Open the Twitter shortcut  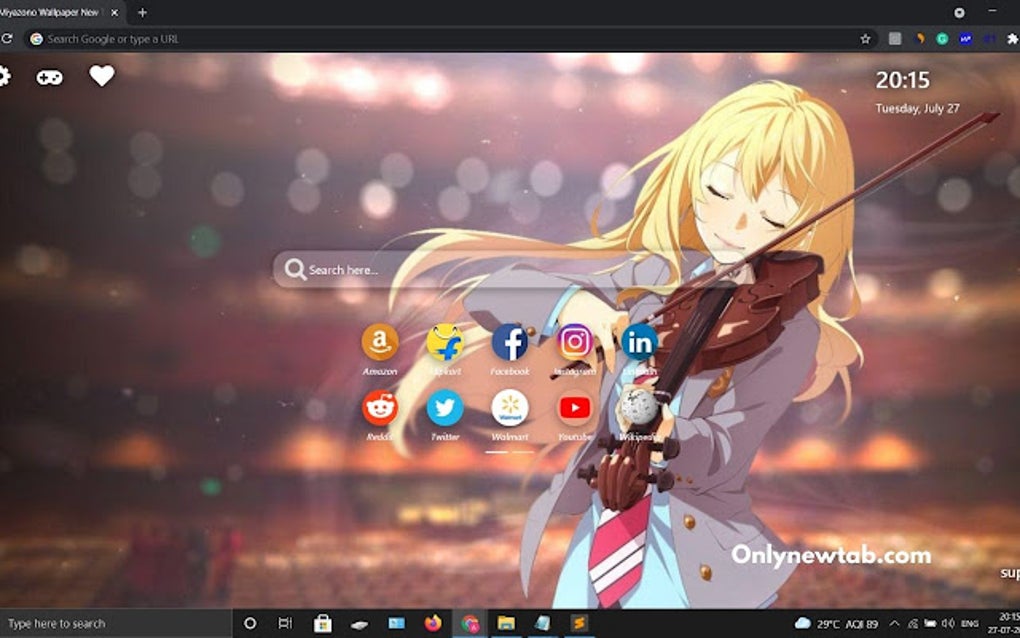445,408
